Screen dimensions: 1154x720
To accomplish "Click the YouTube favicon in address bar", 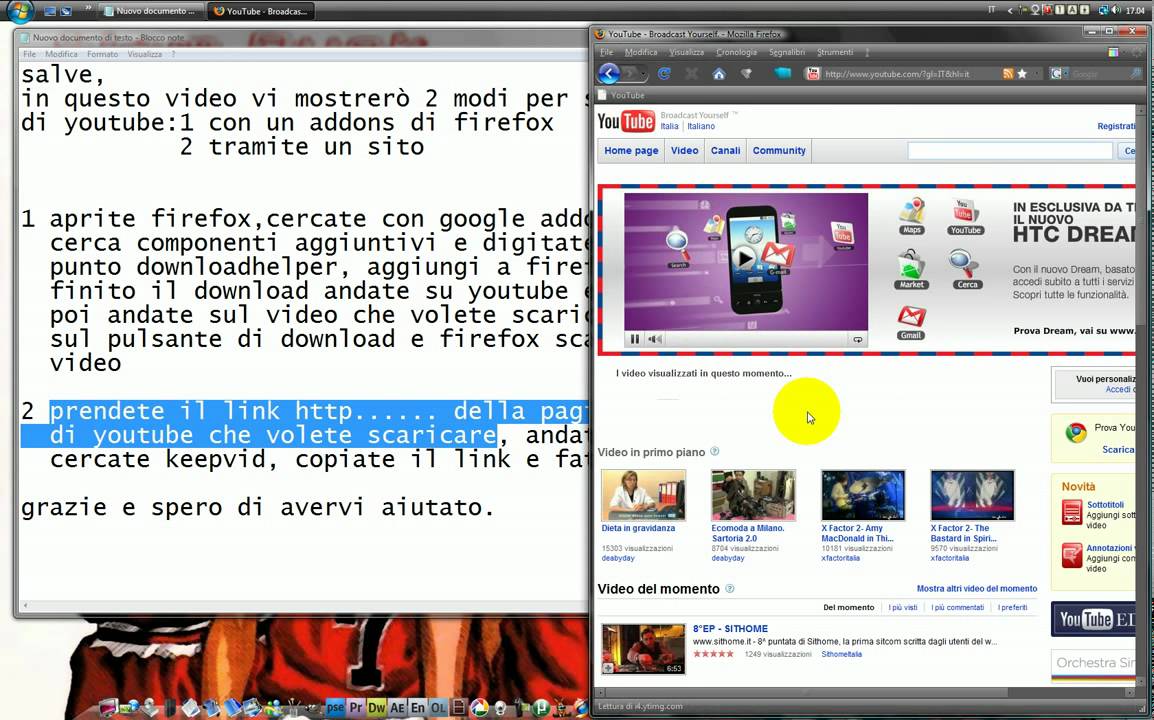I will pos(813,74).
